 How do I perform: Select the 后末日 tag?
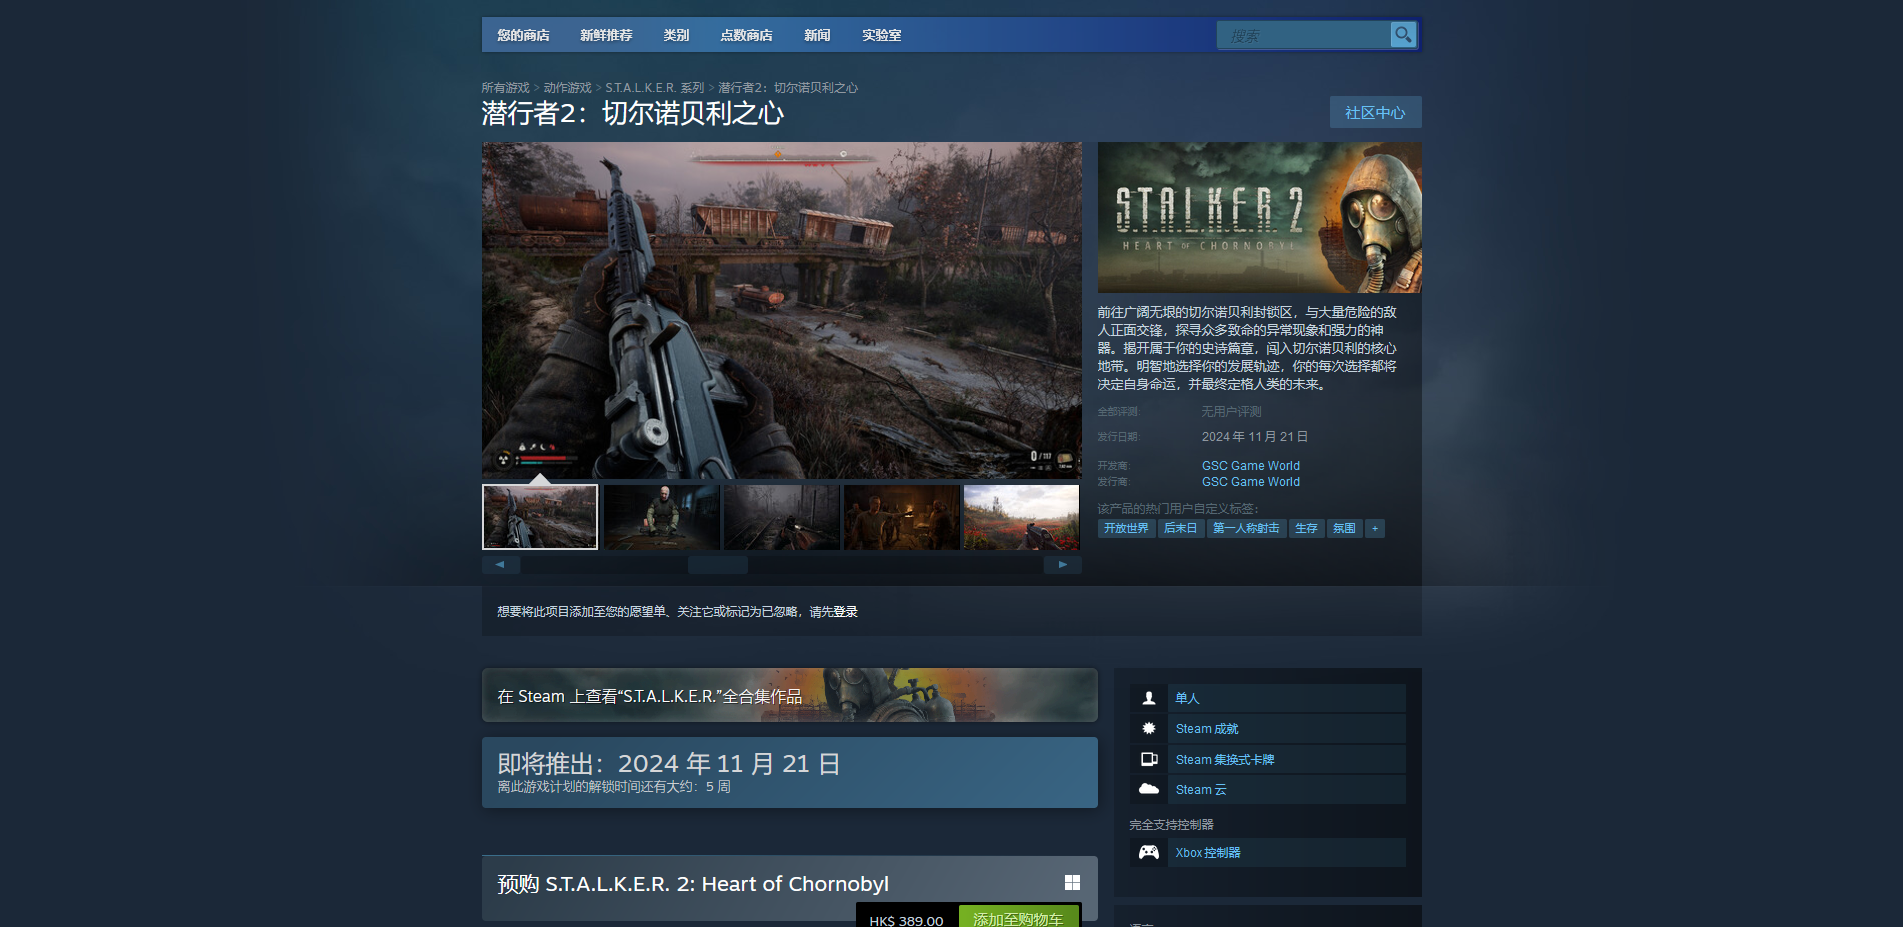pos(1180,528)
